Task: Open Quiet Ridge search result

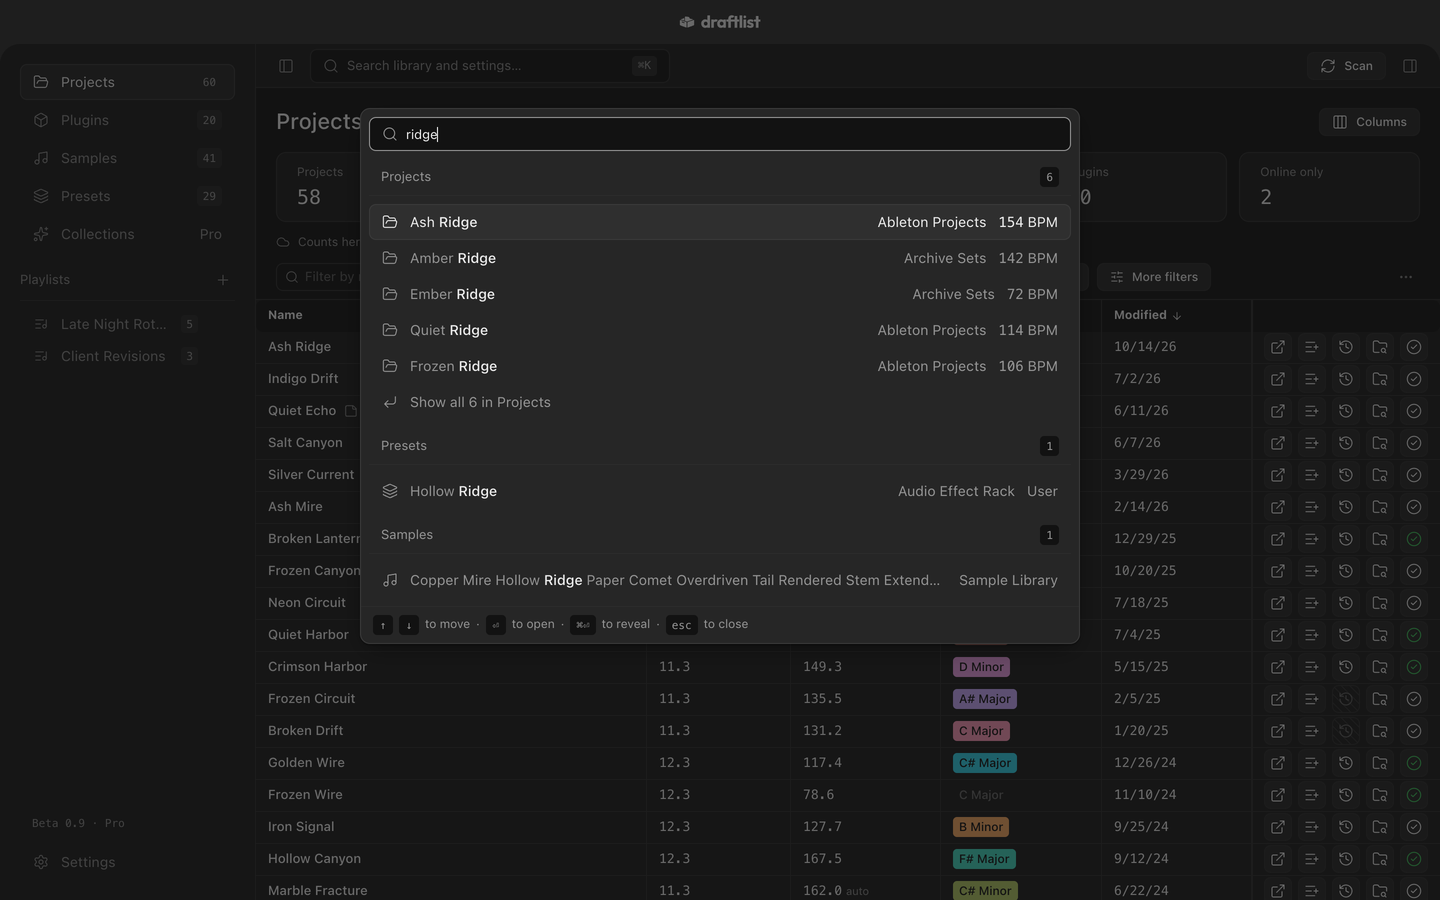Action: point(719,330)
